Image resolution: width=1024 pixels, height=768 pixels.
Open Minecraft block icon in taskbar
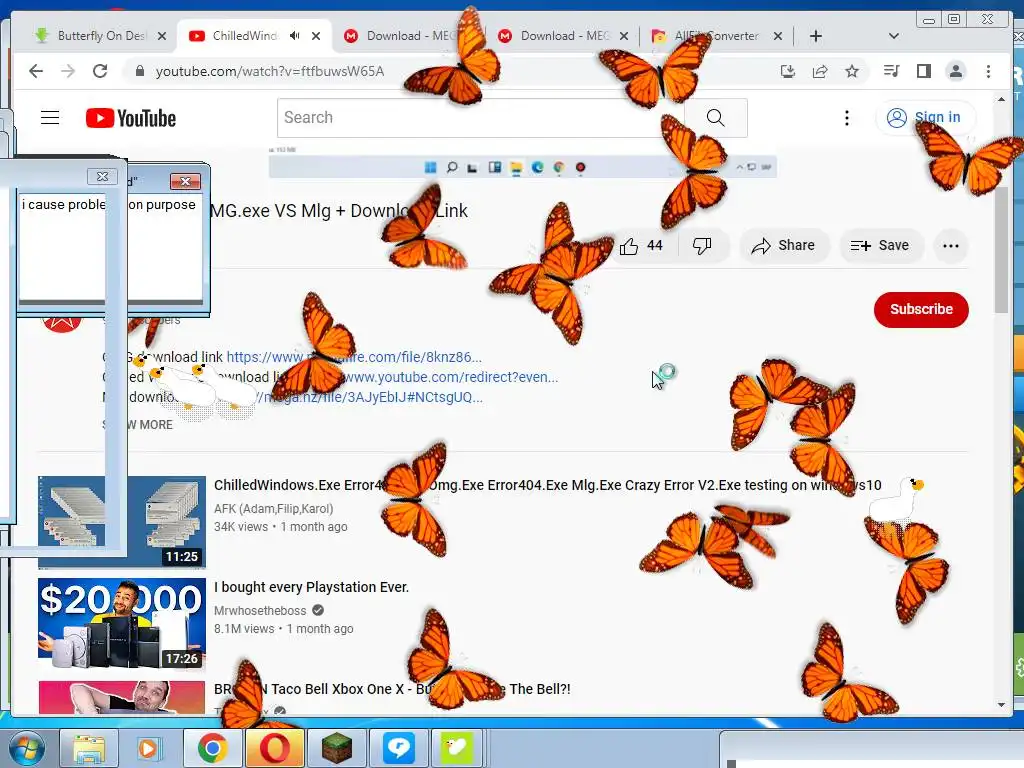[x=336, y=748]
